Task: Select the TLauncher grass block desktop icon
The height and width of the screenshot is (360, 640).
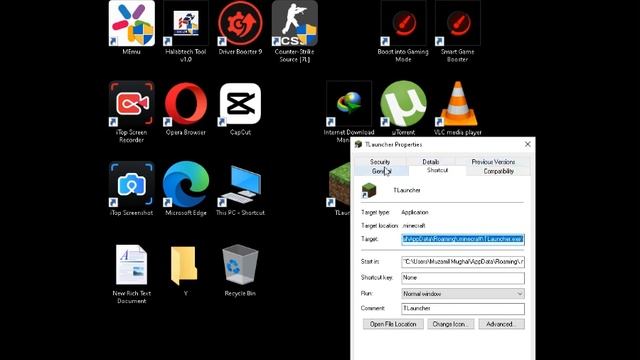Action: click(x=338, y=184)
